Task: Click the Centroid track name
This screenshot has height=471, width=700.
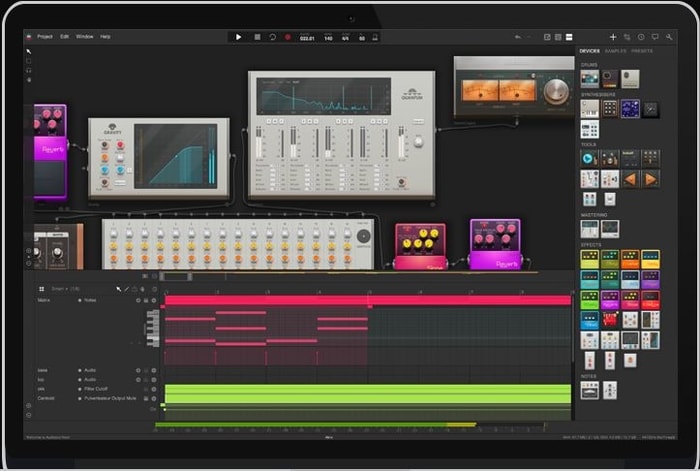Action: pos(46,398)
